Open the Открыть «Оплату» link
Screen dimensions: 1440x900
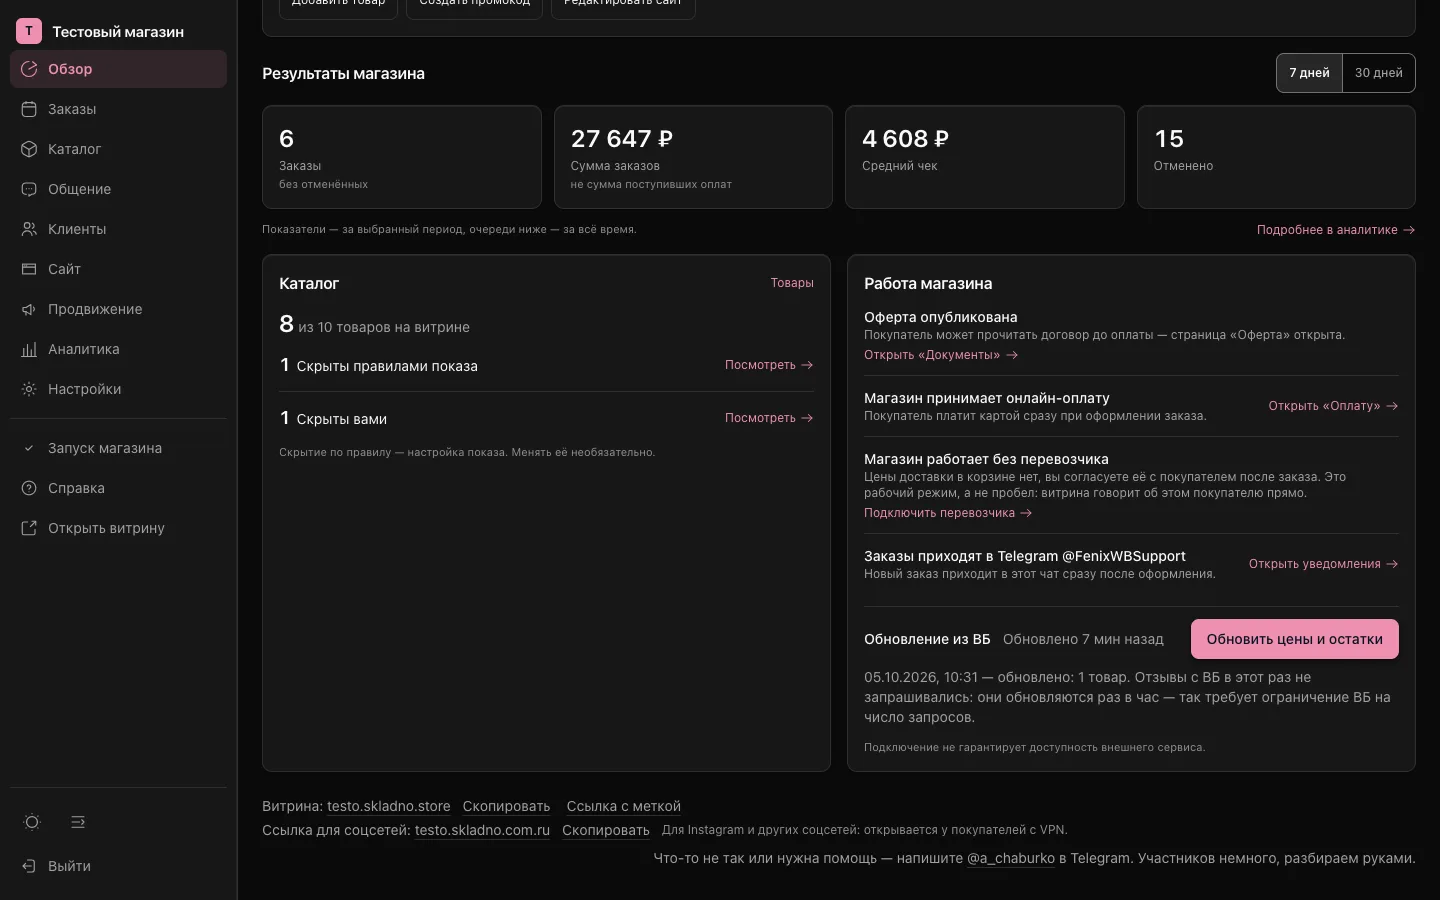point(1333,406)
